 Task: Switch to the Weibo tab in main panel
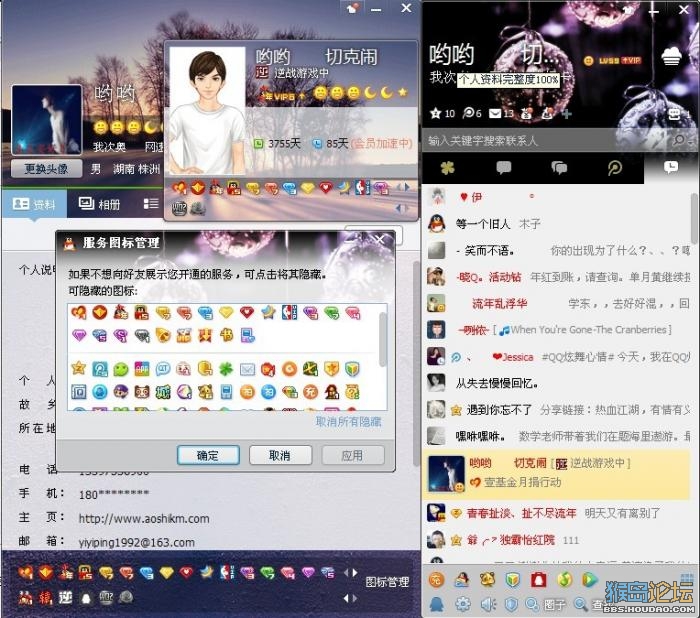click(615, 168)
